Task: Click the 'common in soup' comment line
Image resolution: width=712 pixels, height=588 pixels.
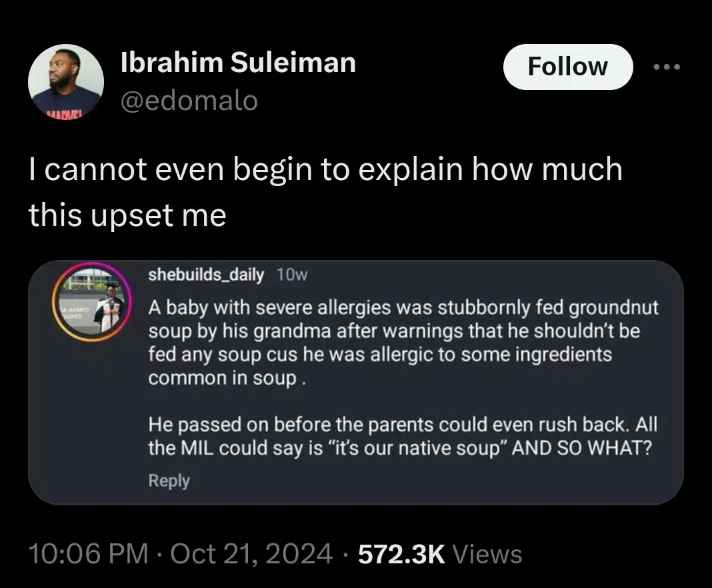Action: (x=227, y=378)
